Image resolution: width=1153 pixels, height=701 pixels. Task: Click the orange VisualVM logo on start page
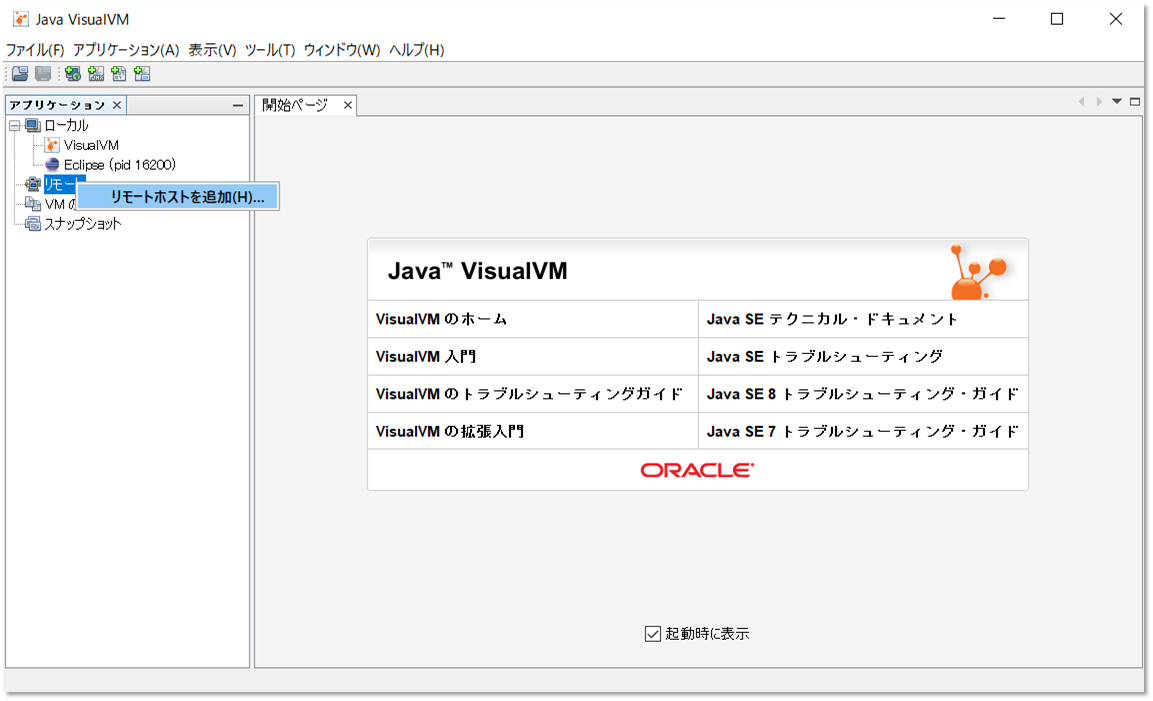coord(982,268)
